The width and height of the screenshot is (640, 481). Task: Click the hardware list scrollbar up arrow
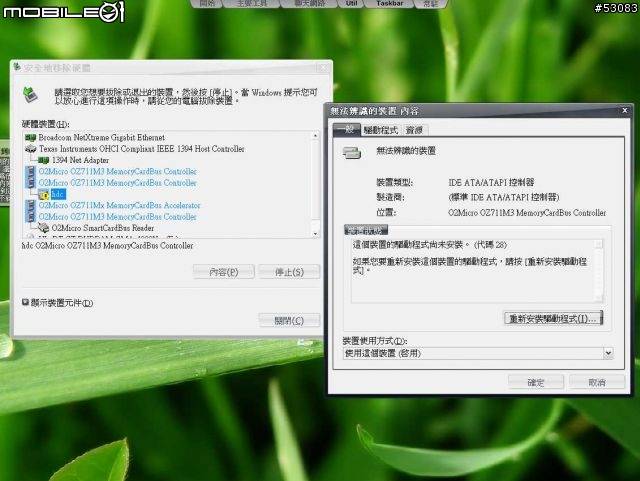point(315,136)
